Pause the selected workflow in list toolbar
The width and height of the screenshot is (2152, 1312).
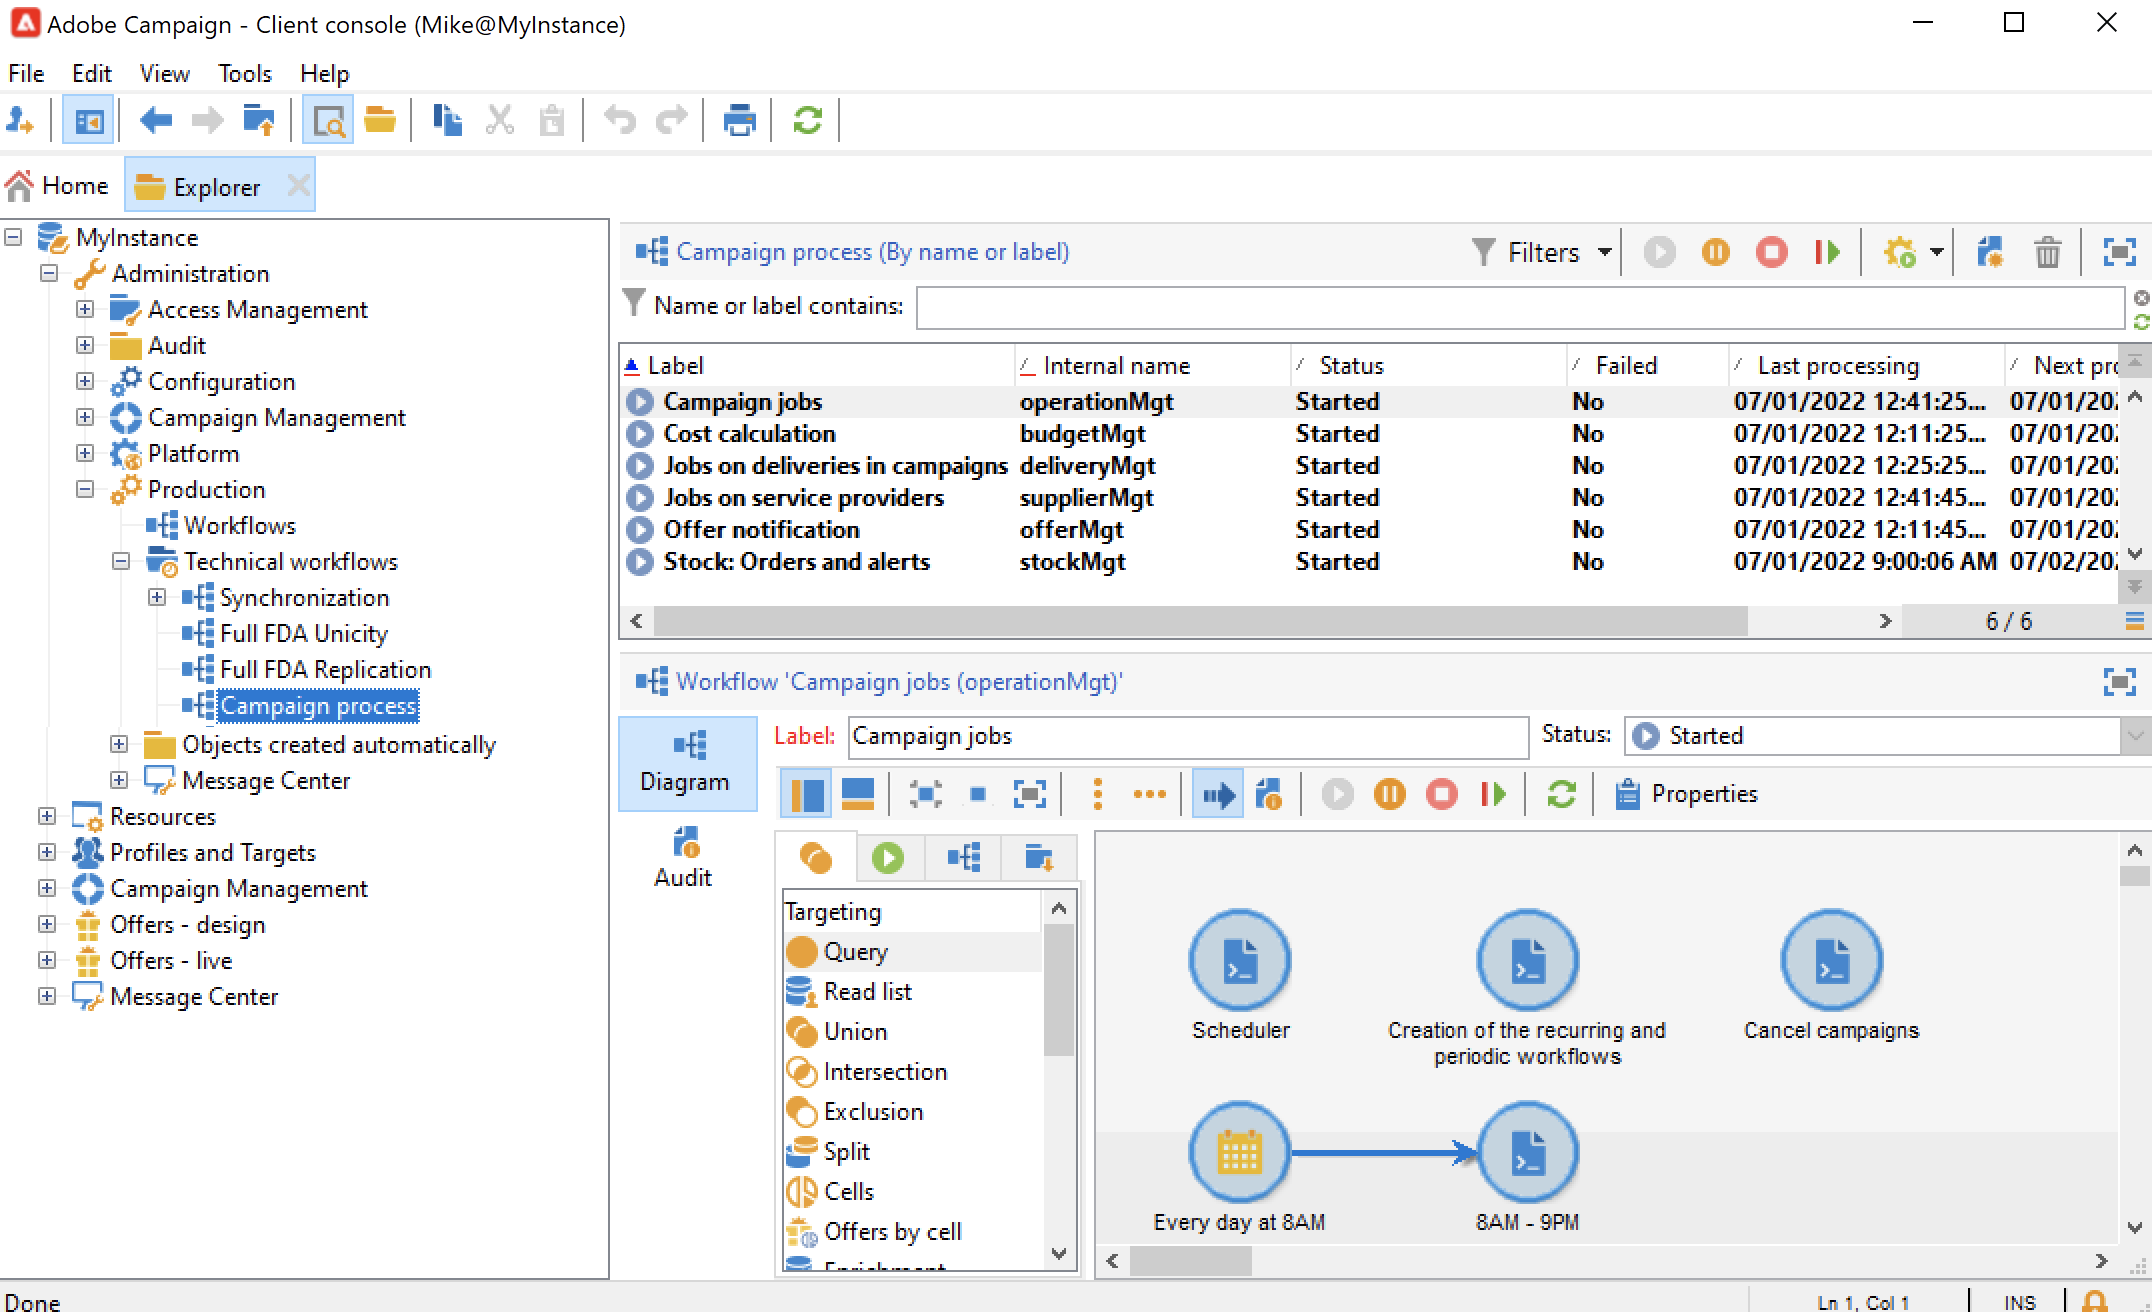[1715, 252]
